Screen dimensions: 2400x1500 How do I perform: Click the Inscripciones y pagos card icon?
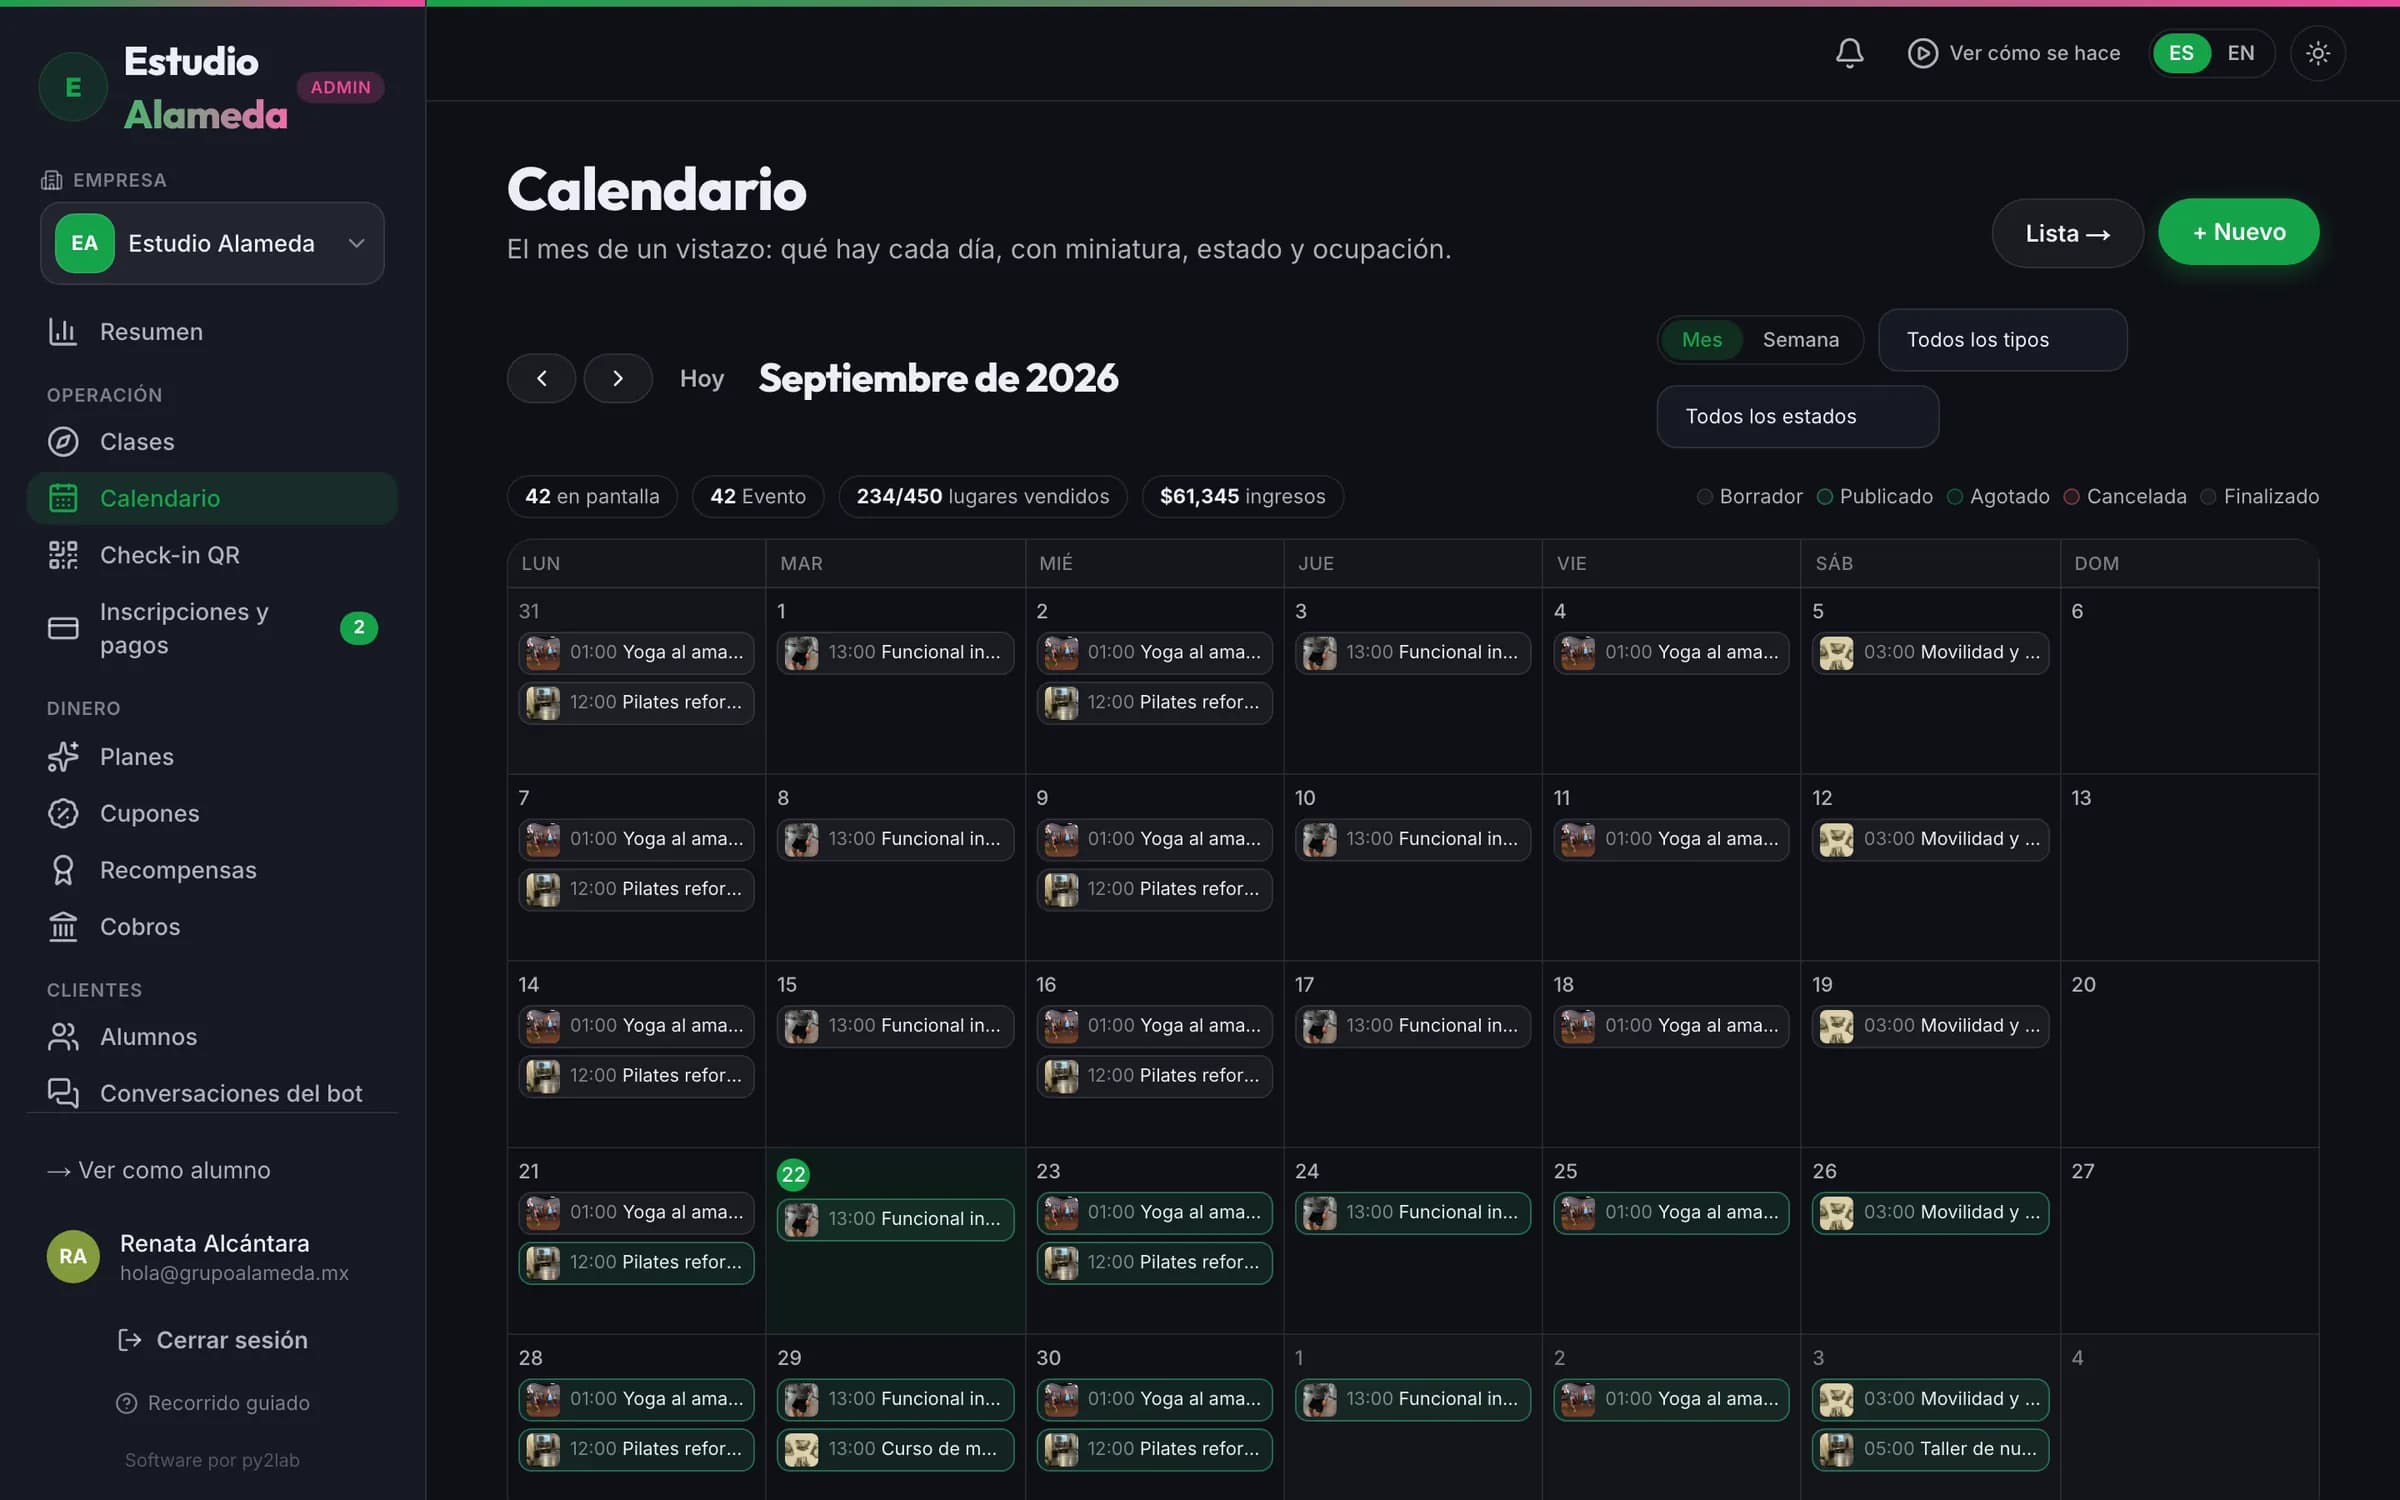[63, 628]
